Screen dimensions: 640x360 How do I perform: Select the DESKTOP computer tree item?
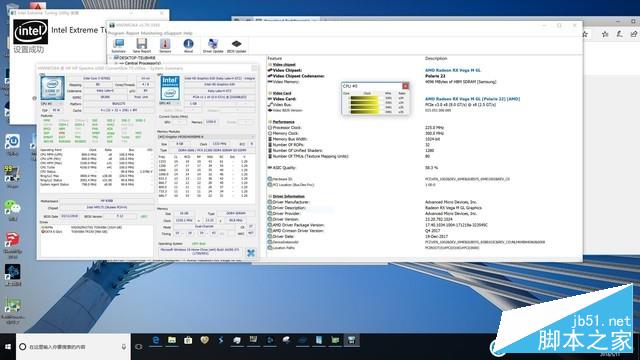point(136,58)
